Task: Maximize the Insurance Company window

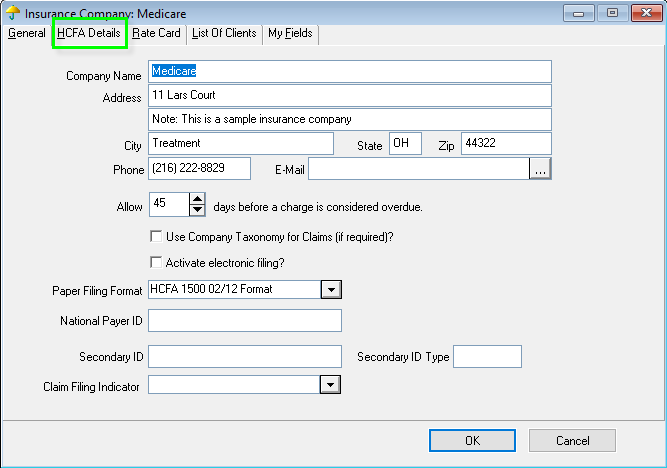Action: tap(612, 13)
